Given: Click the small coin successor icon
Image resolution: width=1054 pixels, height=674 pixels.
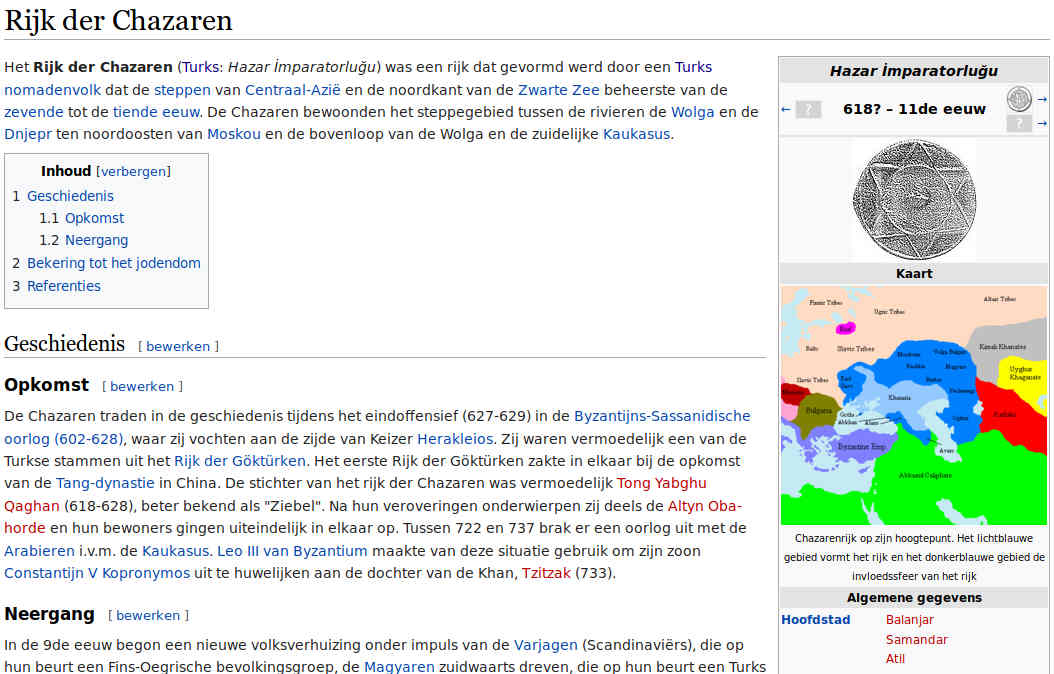Looking at the screenshot, I should (x=1018, y=98).
